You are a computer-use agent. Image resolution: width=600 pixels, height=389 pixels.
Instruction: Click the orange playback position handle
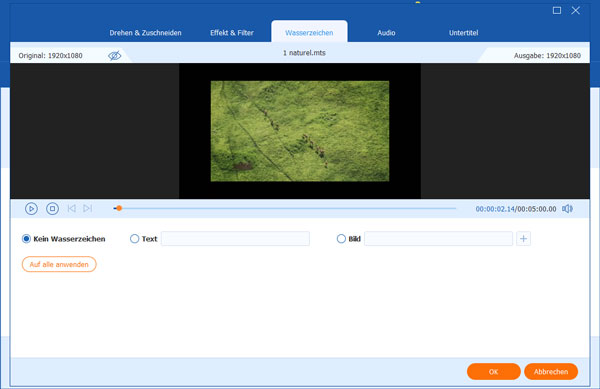pyautogui.click(x=119, y=208)
